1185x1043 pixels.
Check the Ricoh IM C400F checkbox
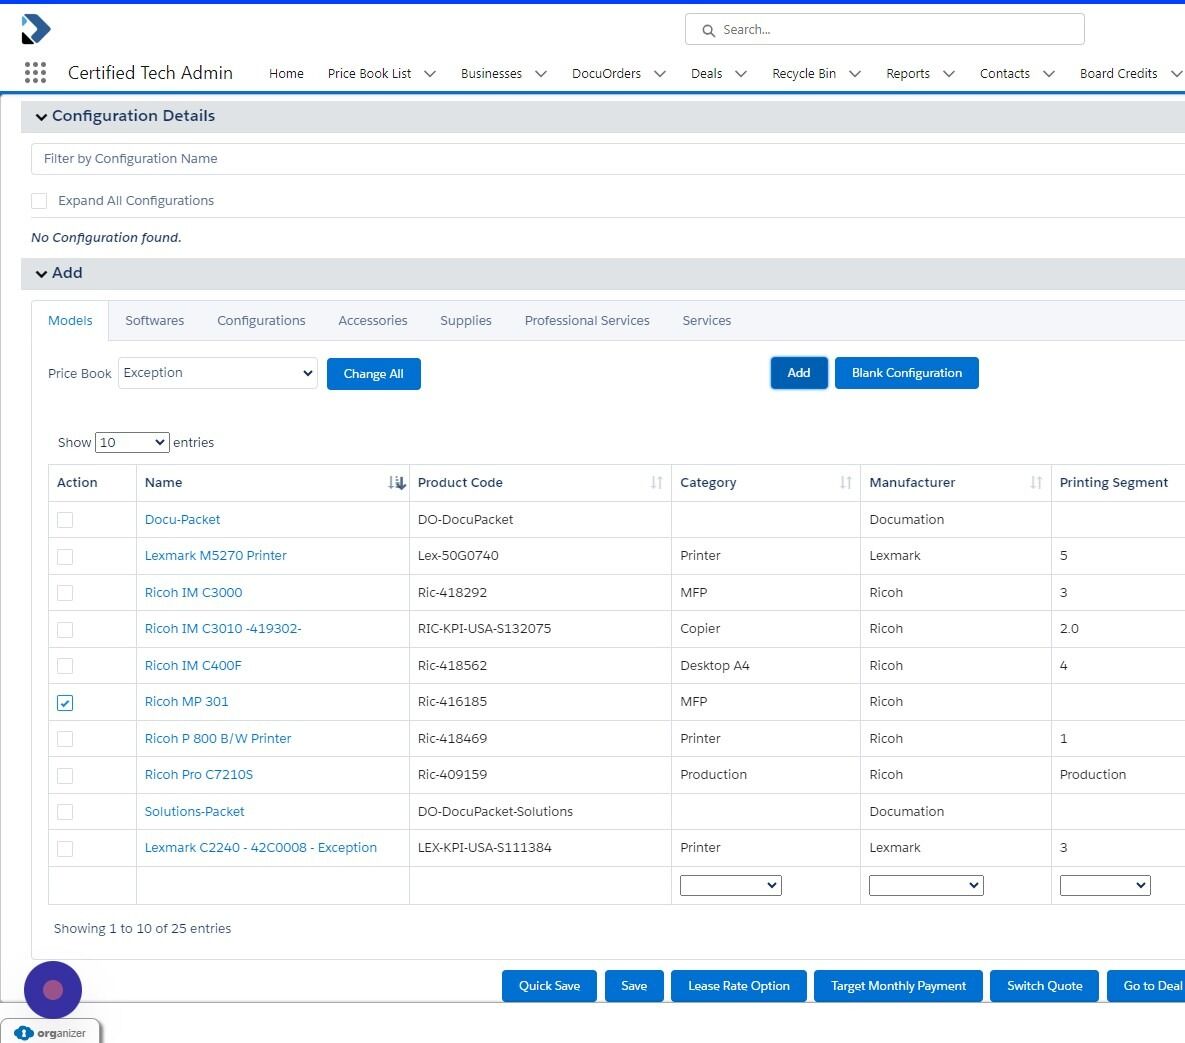tap(65, 666)
